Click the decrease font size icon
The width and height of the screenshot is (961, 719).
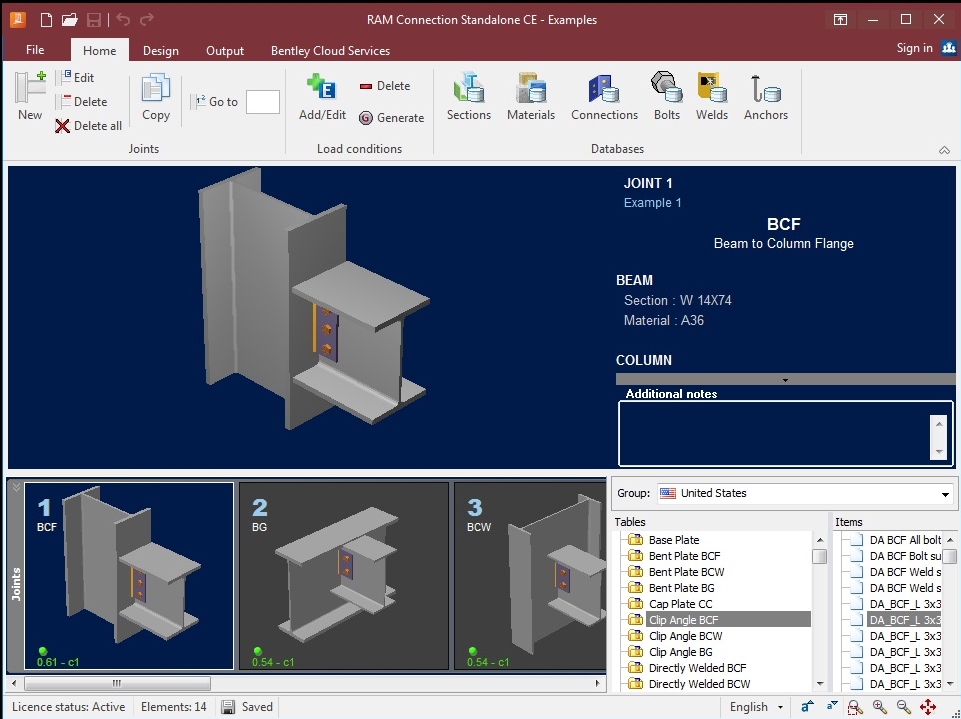point(831,707)
